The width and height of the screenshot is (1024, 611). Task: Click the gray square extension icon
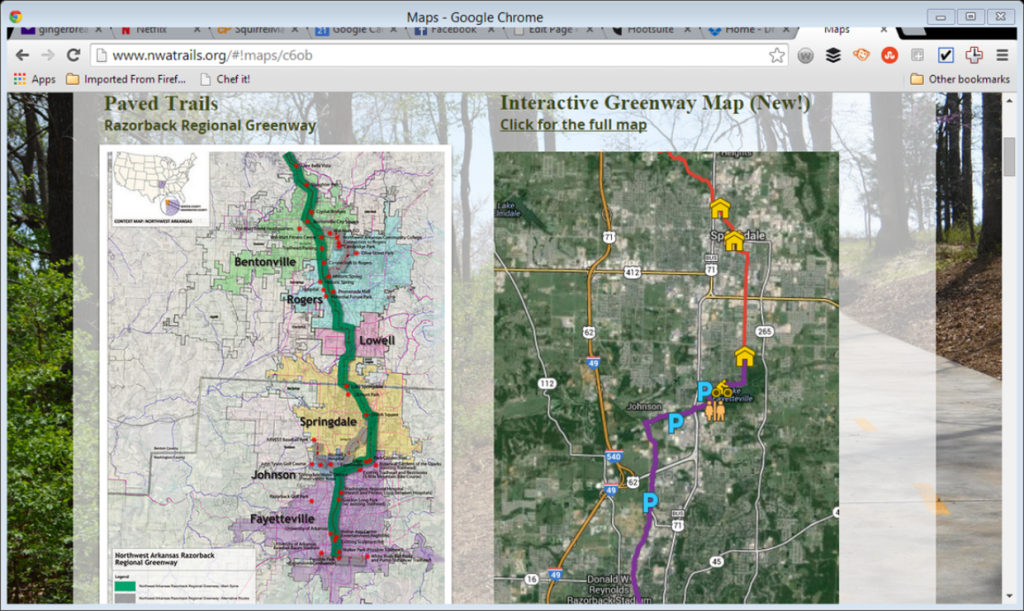coord(918,55)
